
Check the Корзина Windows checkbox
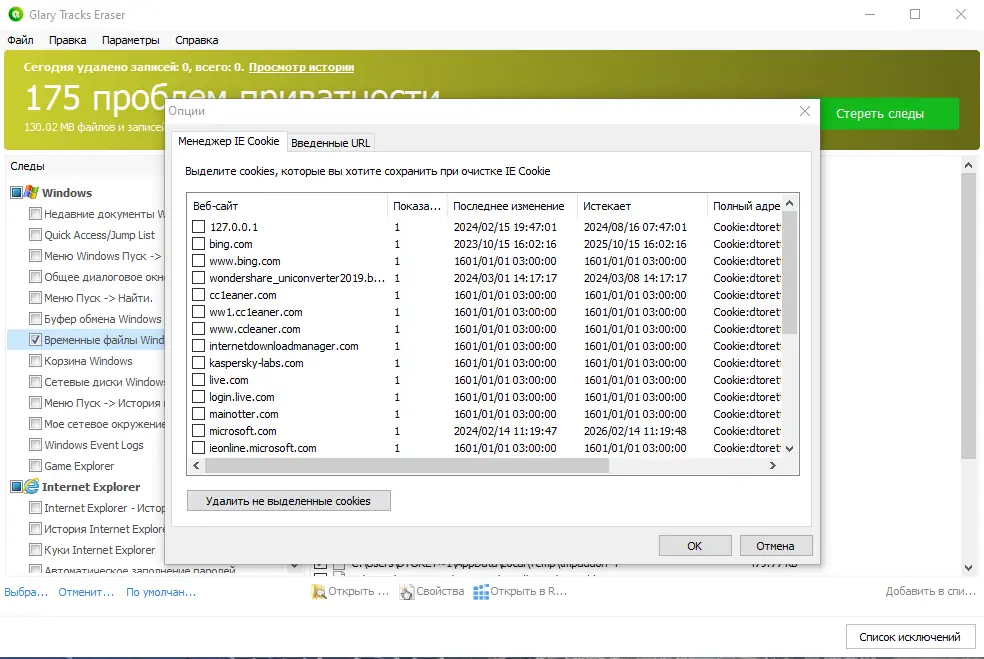pyautogui.click(x=35, y=361)
